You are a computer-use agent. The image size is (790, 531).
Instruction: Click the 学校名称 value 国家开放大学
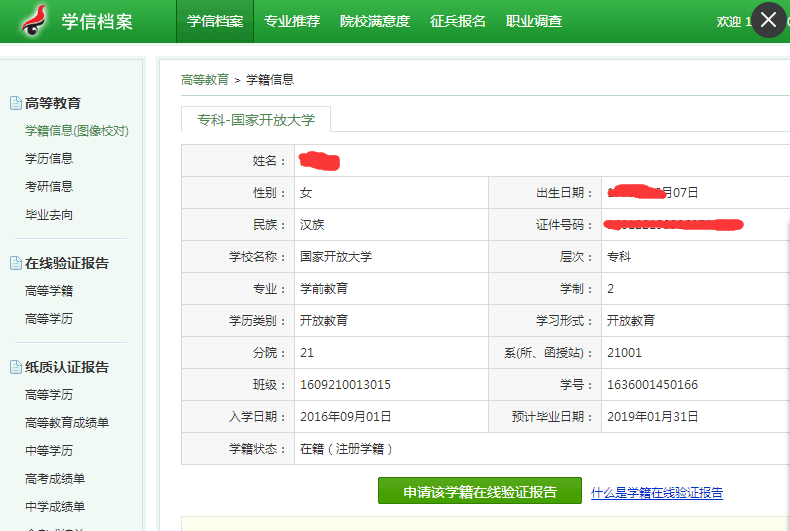tap(336, 256)
